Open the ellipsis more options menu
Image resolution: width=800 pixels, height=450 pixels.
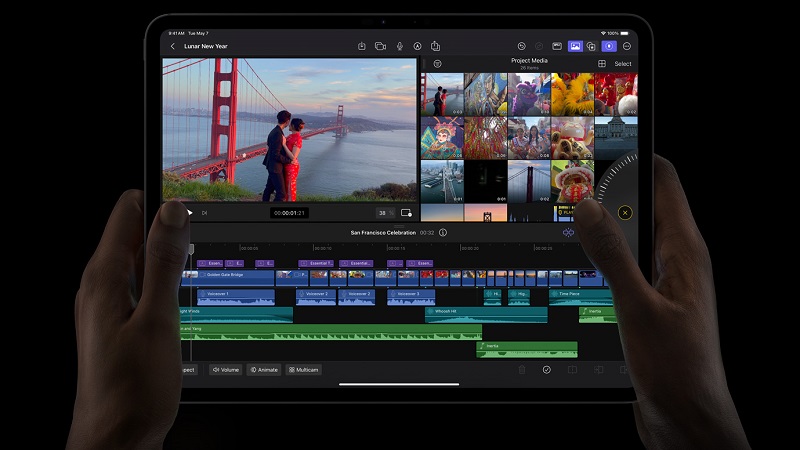(x=627, y=46)
